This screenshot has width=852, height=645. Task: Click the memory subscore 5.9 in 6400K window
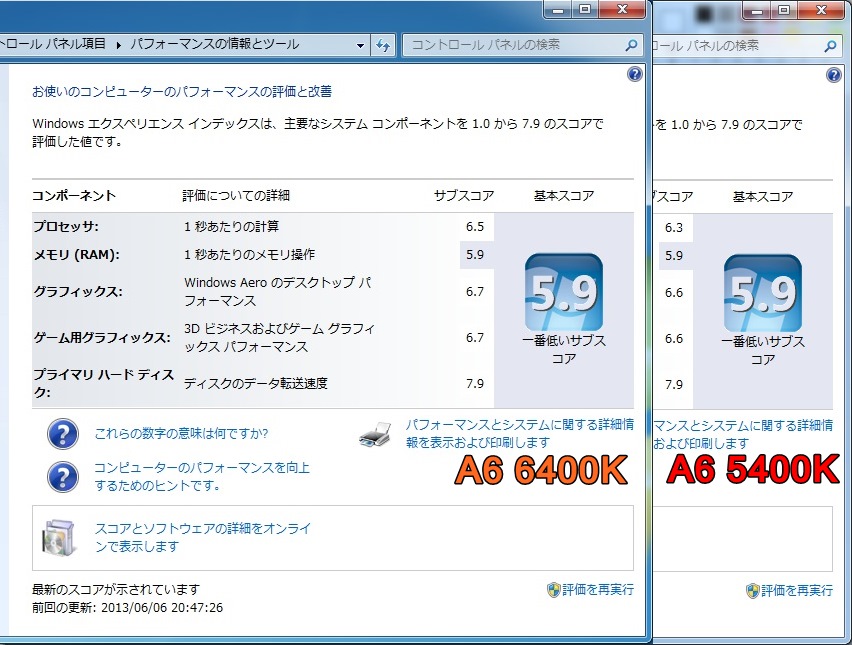pos(475,254)
